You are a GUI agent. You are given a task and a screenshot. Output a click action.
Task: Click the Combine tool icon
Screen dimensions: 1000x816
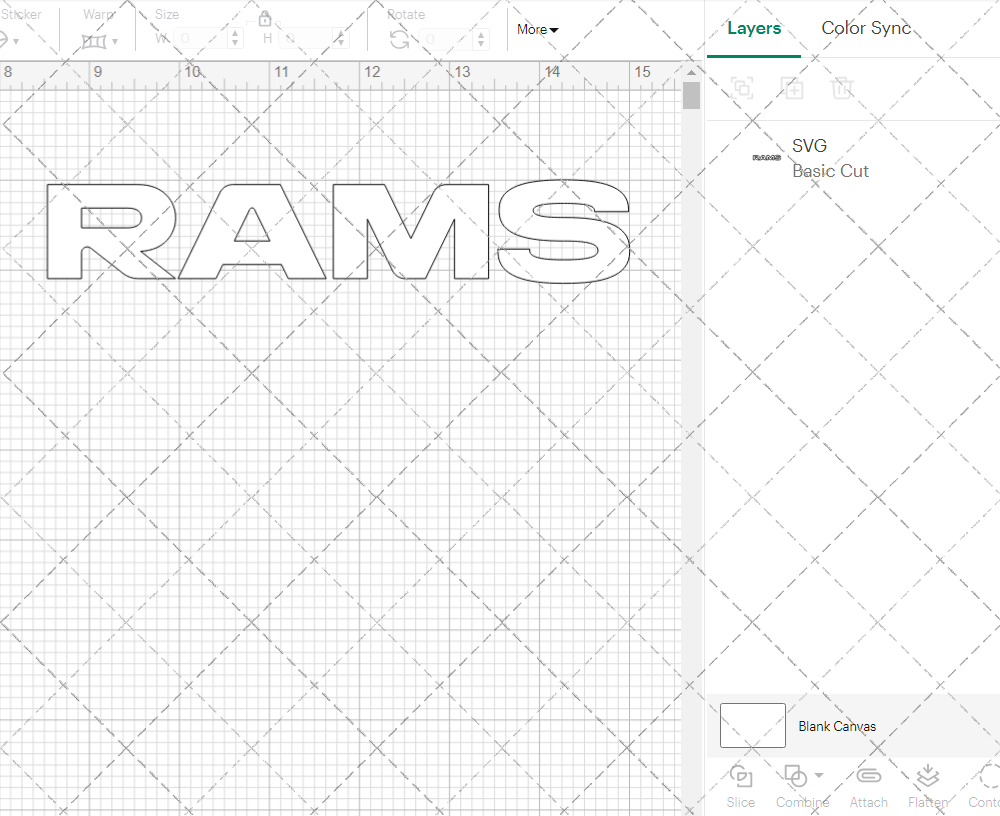795,776
